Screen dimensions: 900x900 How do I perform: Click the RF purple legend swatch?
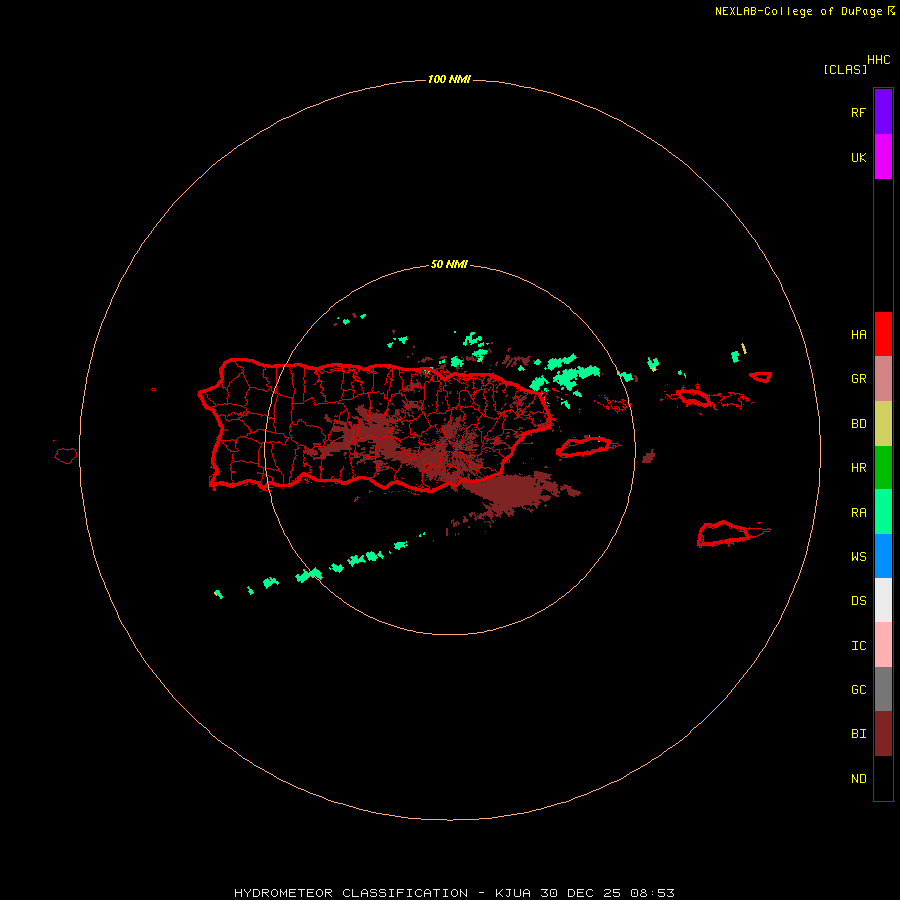(x=883, y=112)
